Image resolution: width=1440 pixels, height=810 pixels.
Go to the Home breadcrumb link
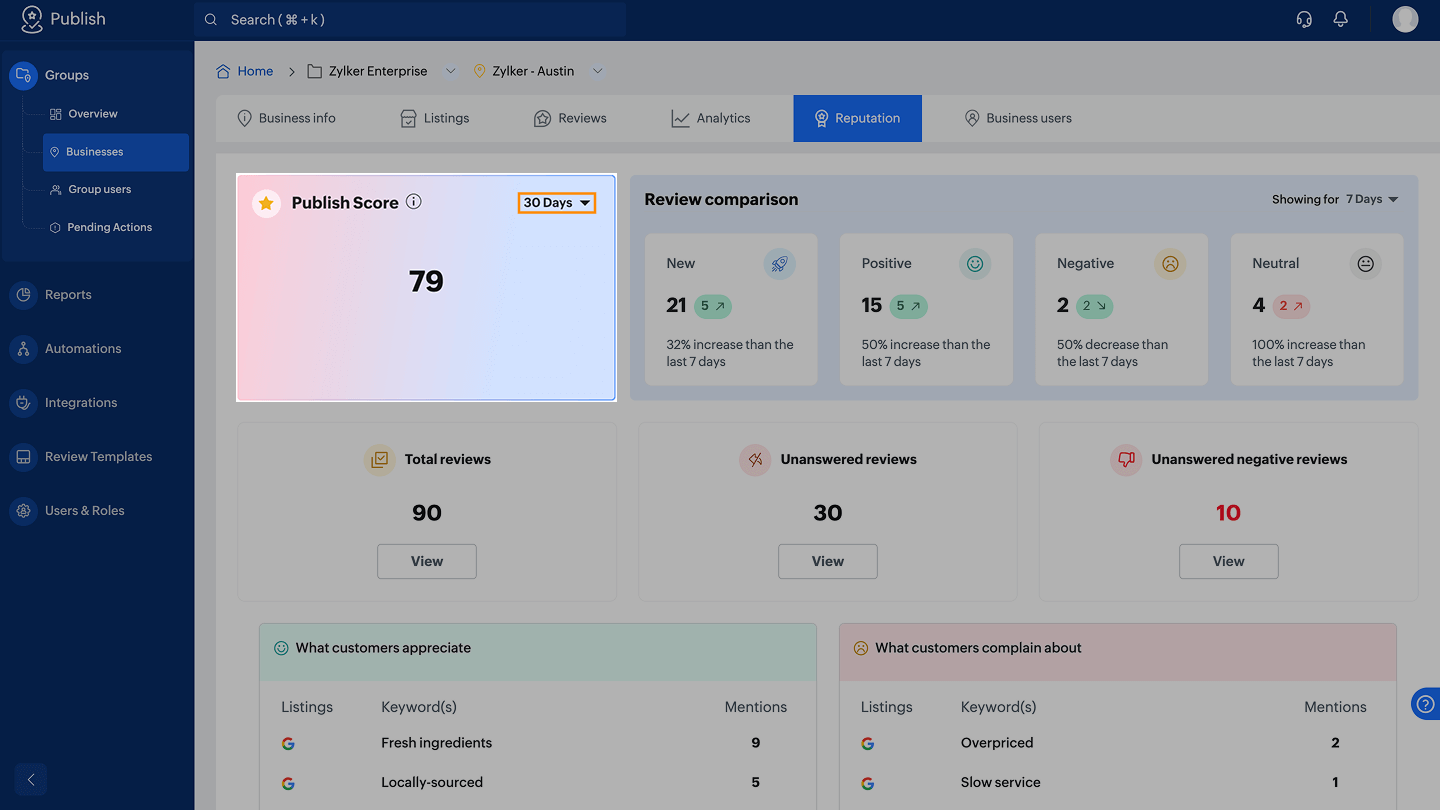coord(255,71)
